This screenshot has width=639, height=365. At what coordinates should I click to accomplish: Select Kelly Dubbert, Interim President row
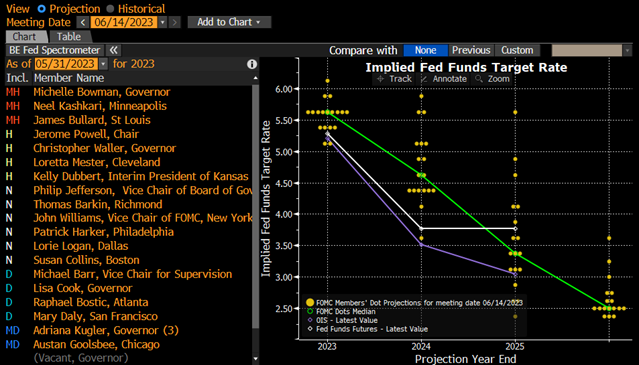point(129,176)
